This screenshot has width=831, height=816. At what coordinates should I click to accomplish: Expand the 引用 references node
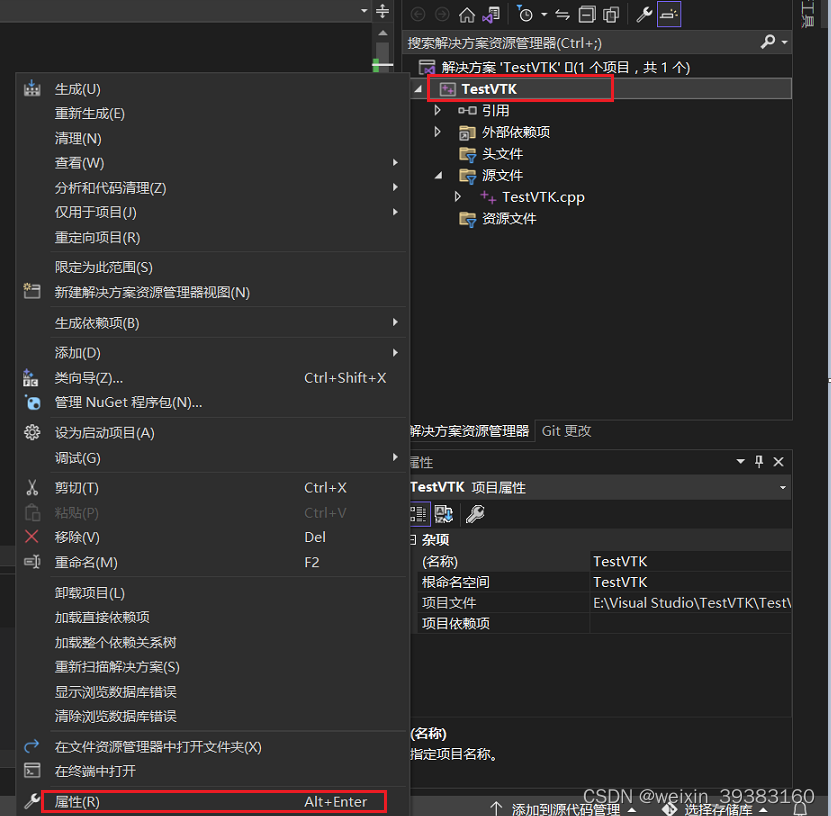click(x=437, y=110)
